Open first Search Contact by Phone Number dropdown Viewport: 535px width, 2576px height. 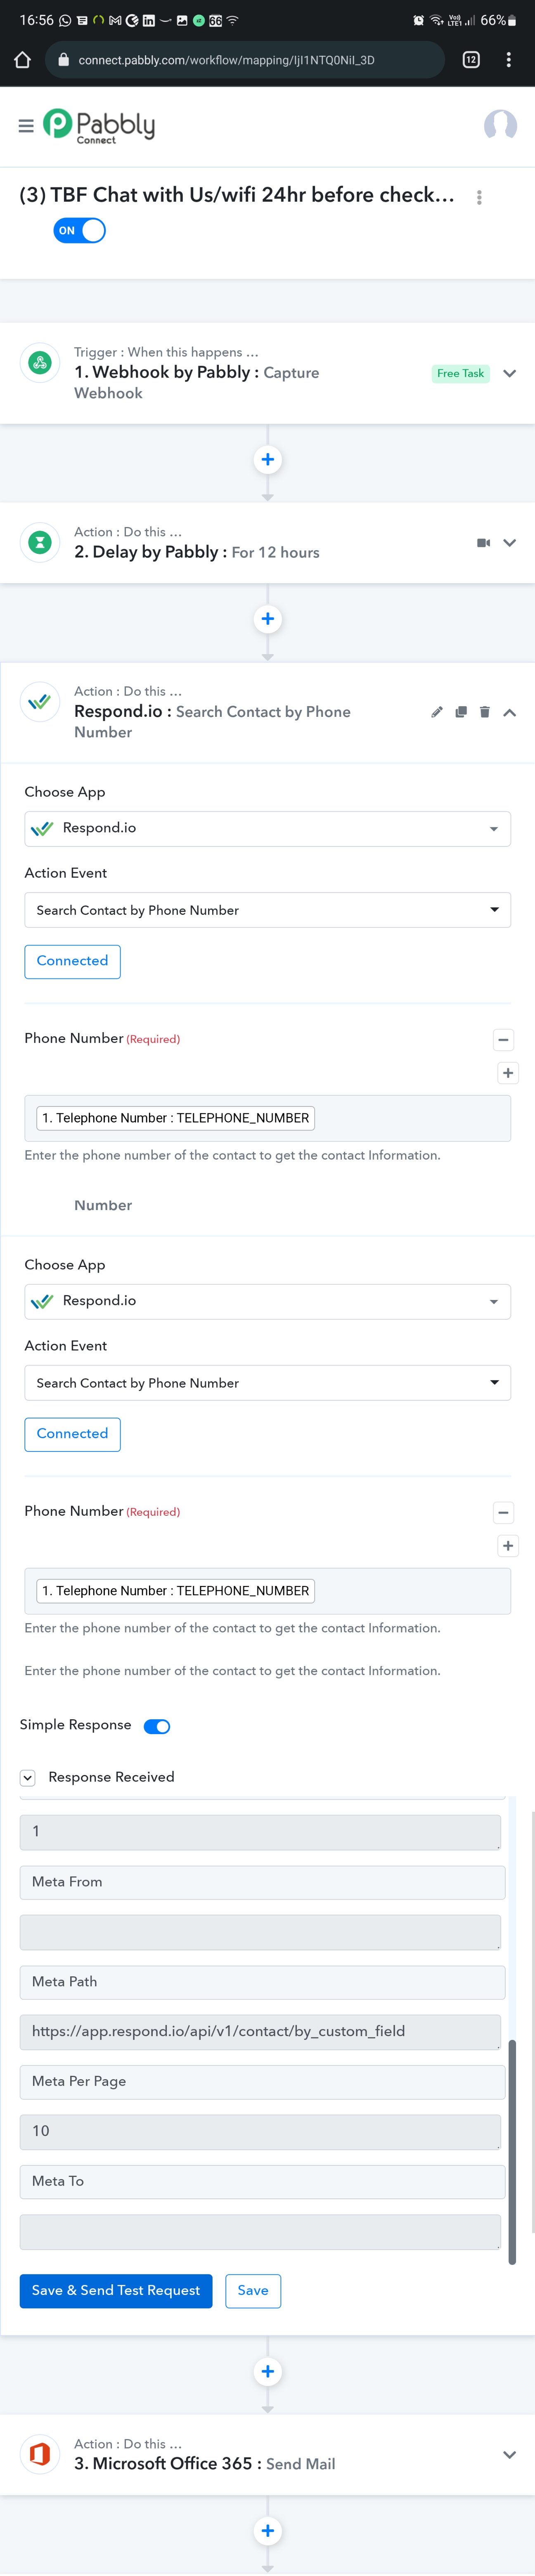point(267,910)
